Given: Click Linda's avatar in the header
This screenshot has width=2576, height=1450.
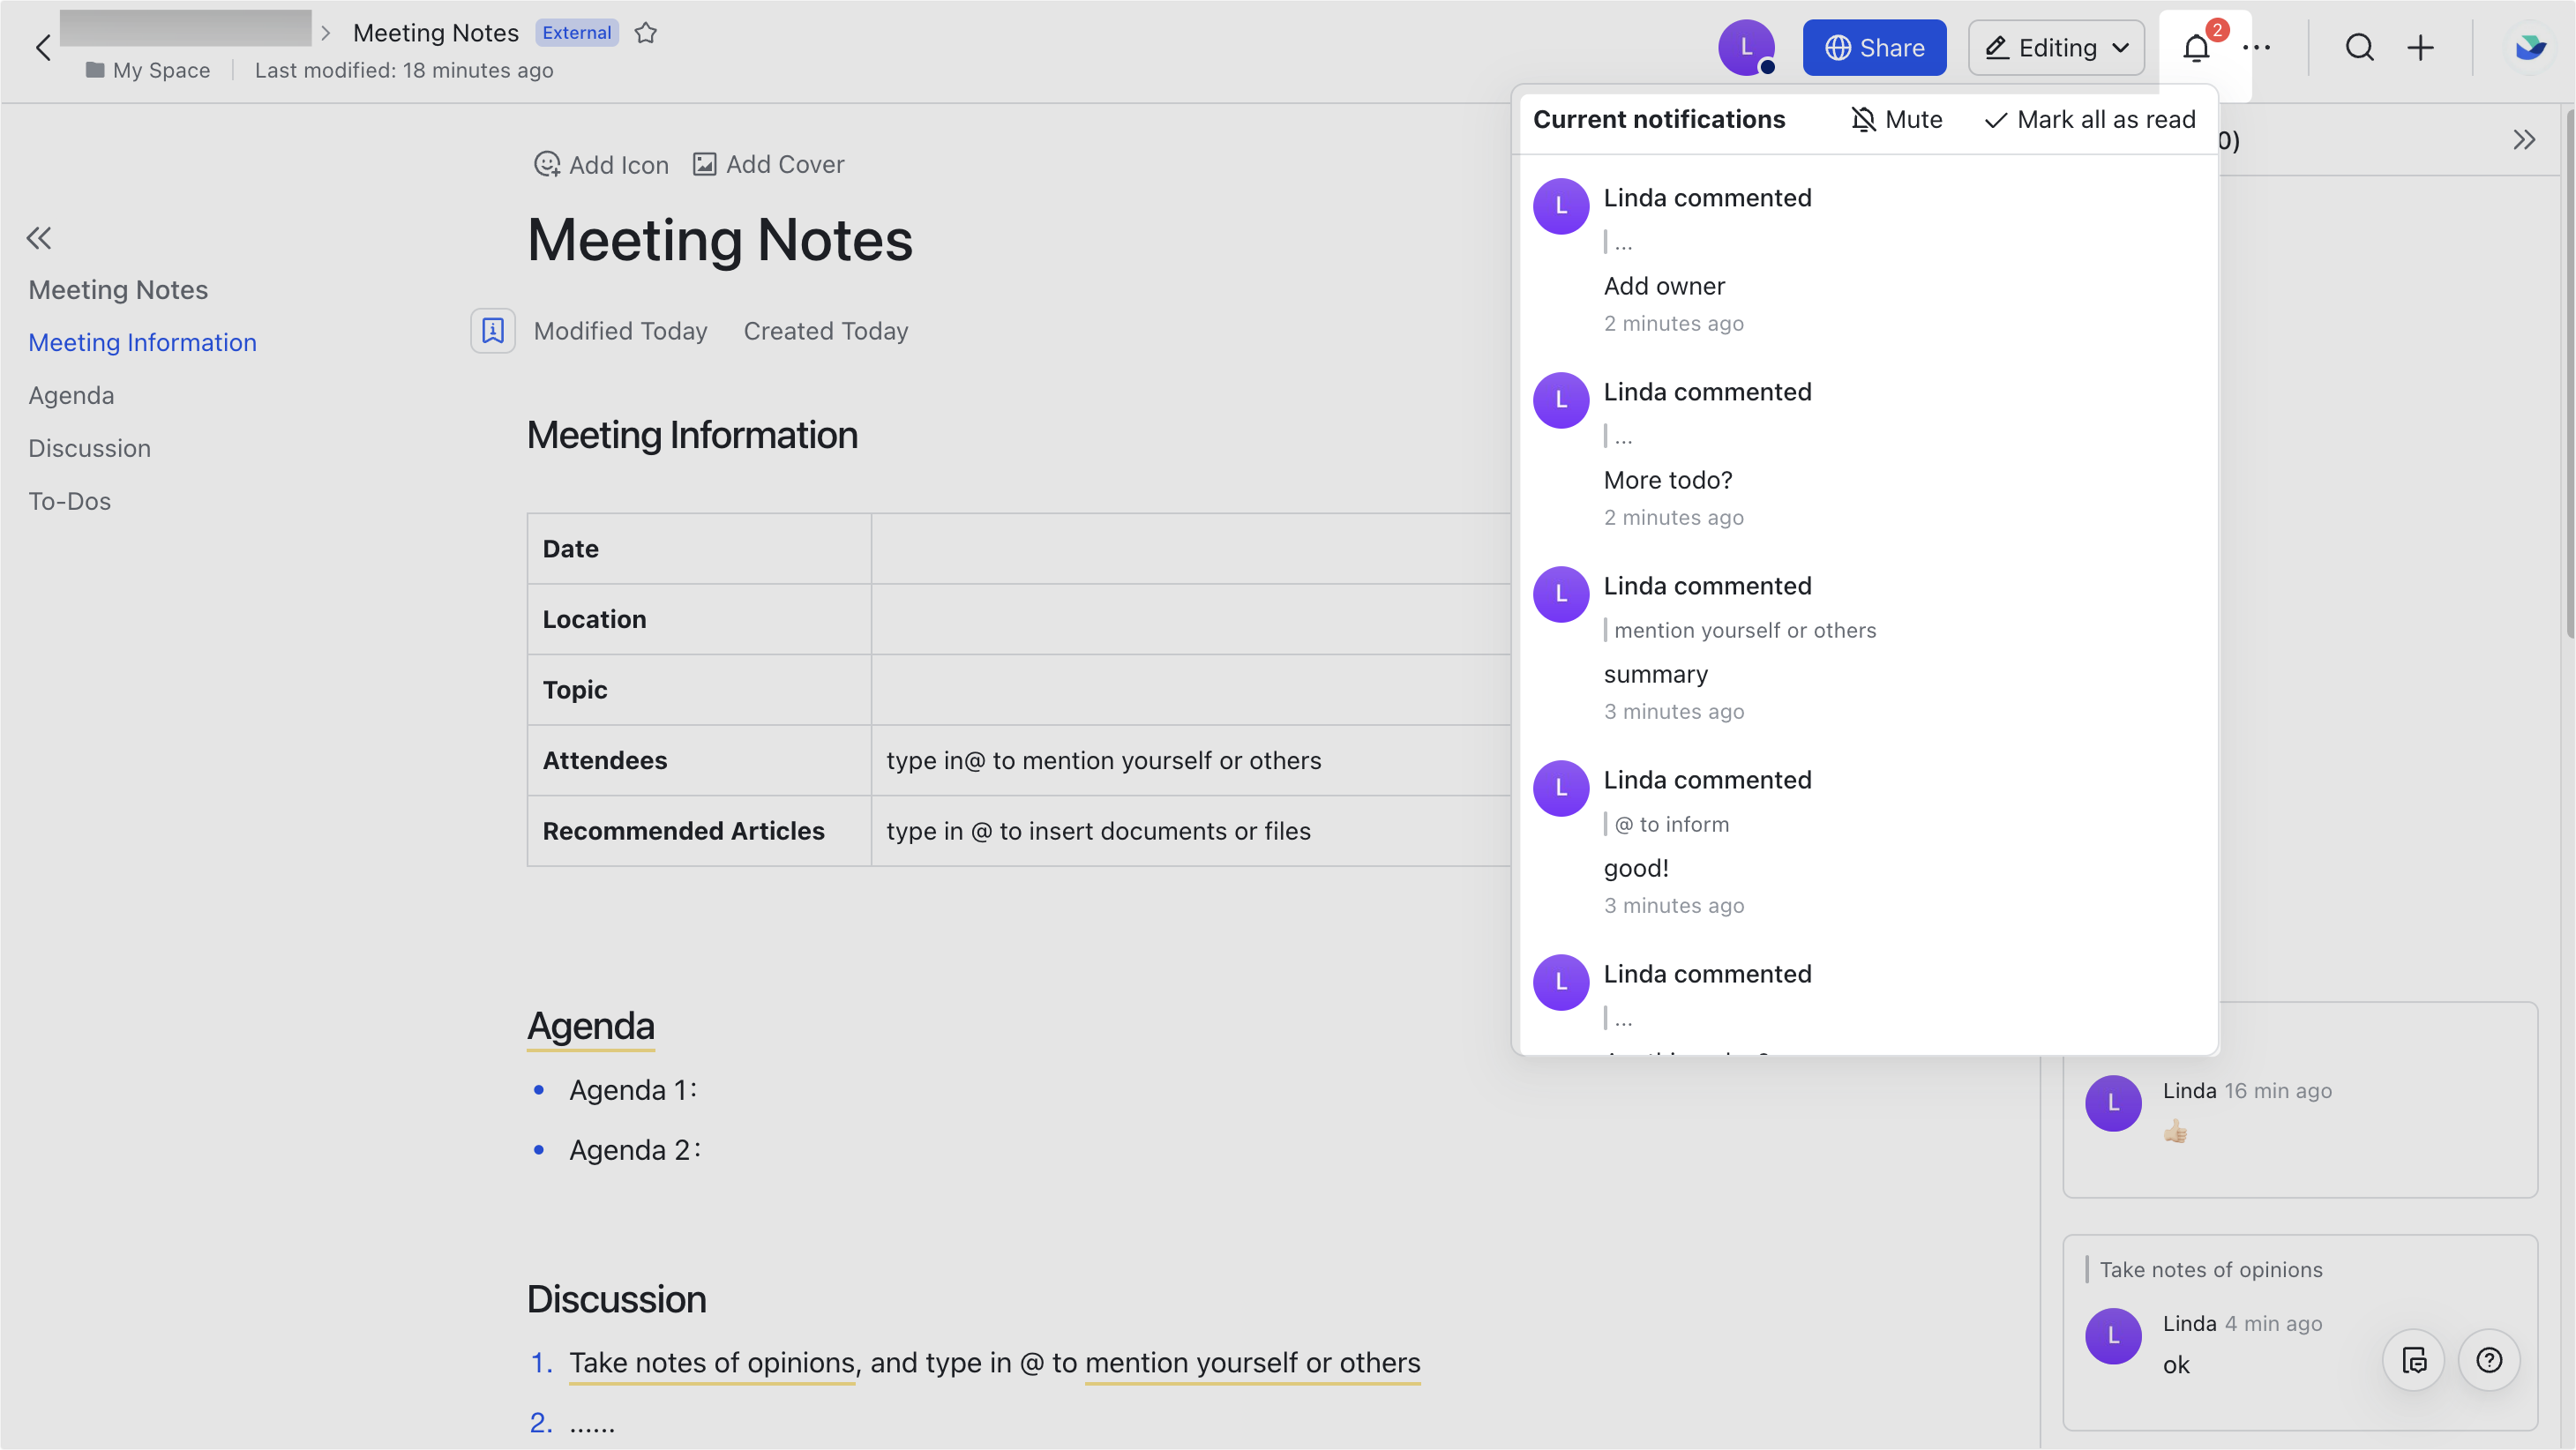Looking at the screenshot, I should point(1746,47).
